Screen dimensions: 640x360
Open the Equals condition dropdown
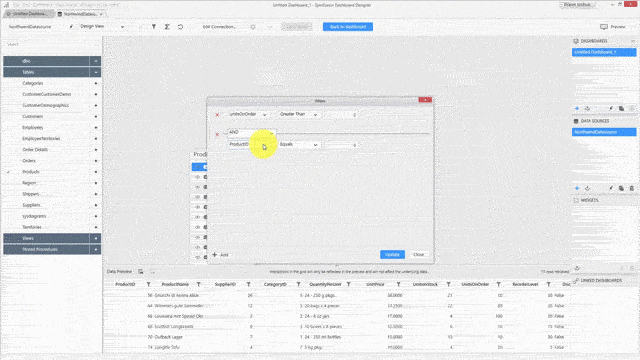point(298,144)
